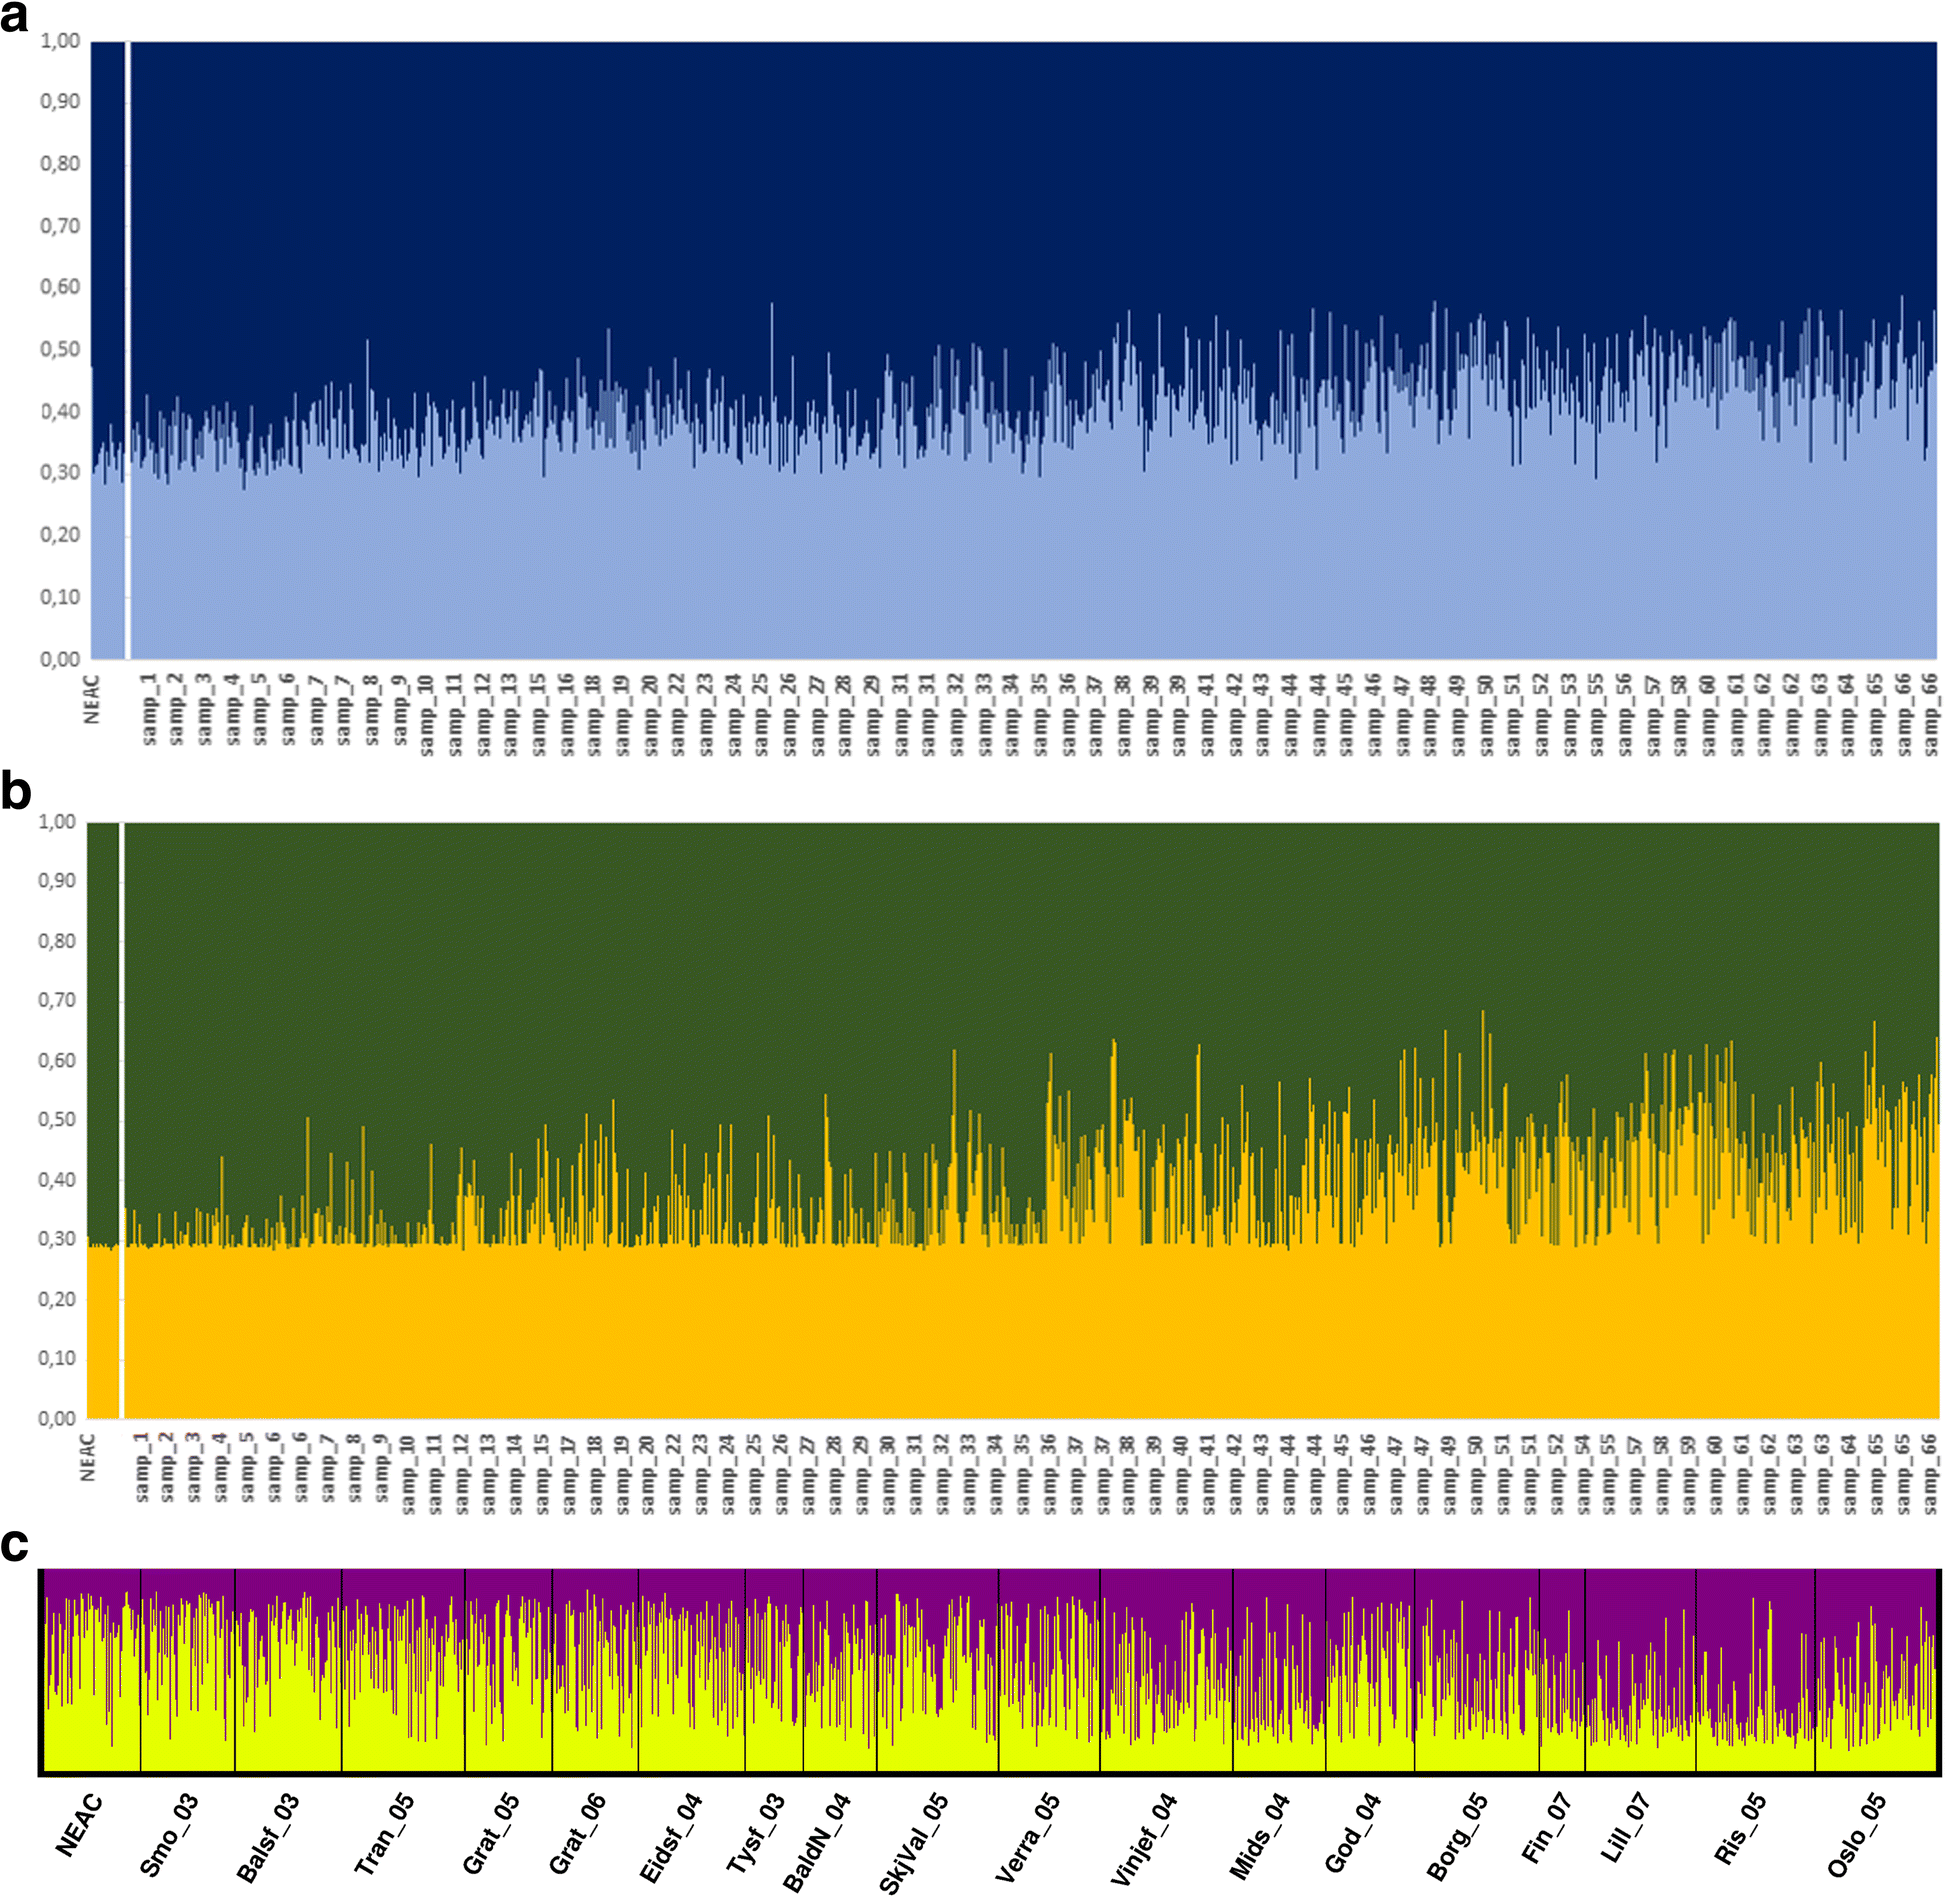
Task: Click the '0,50' axis tick in panel a
Action: pyautogui.click(x=59, y=350)
